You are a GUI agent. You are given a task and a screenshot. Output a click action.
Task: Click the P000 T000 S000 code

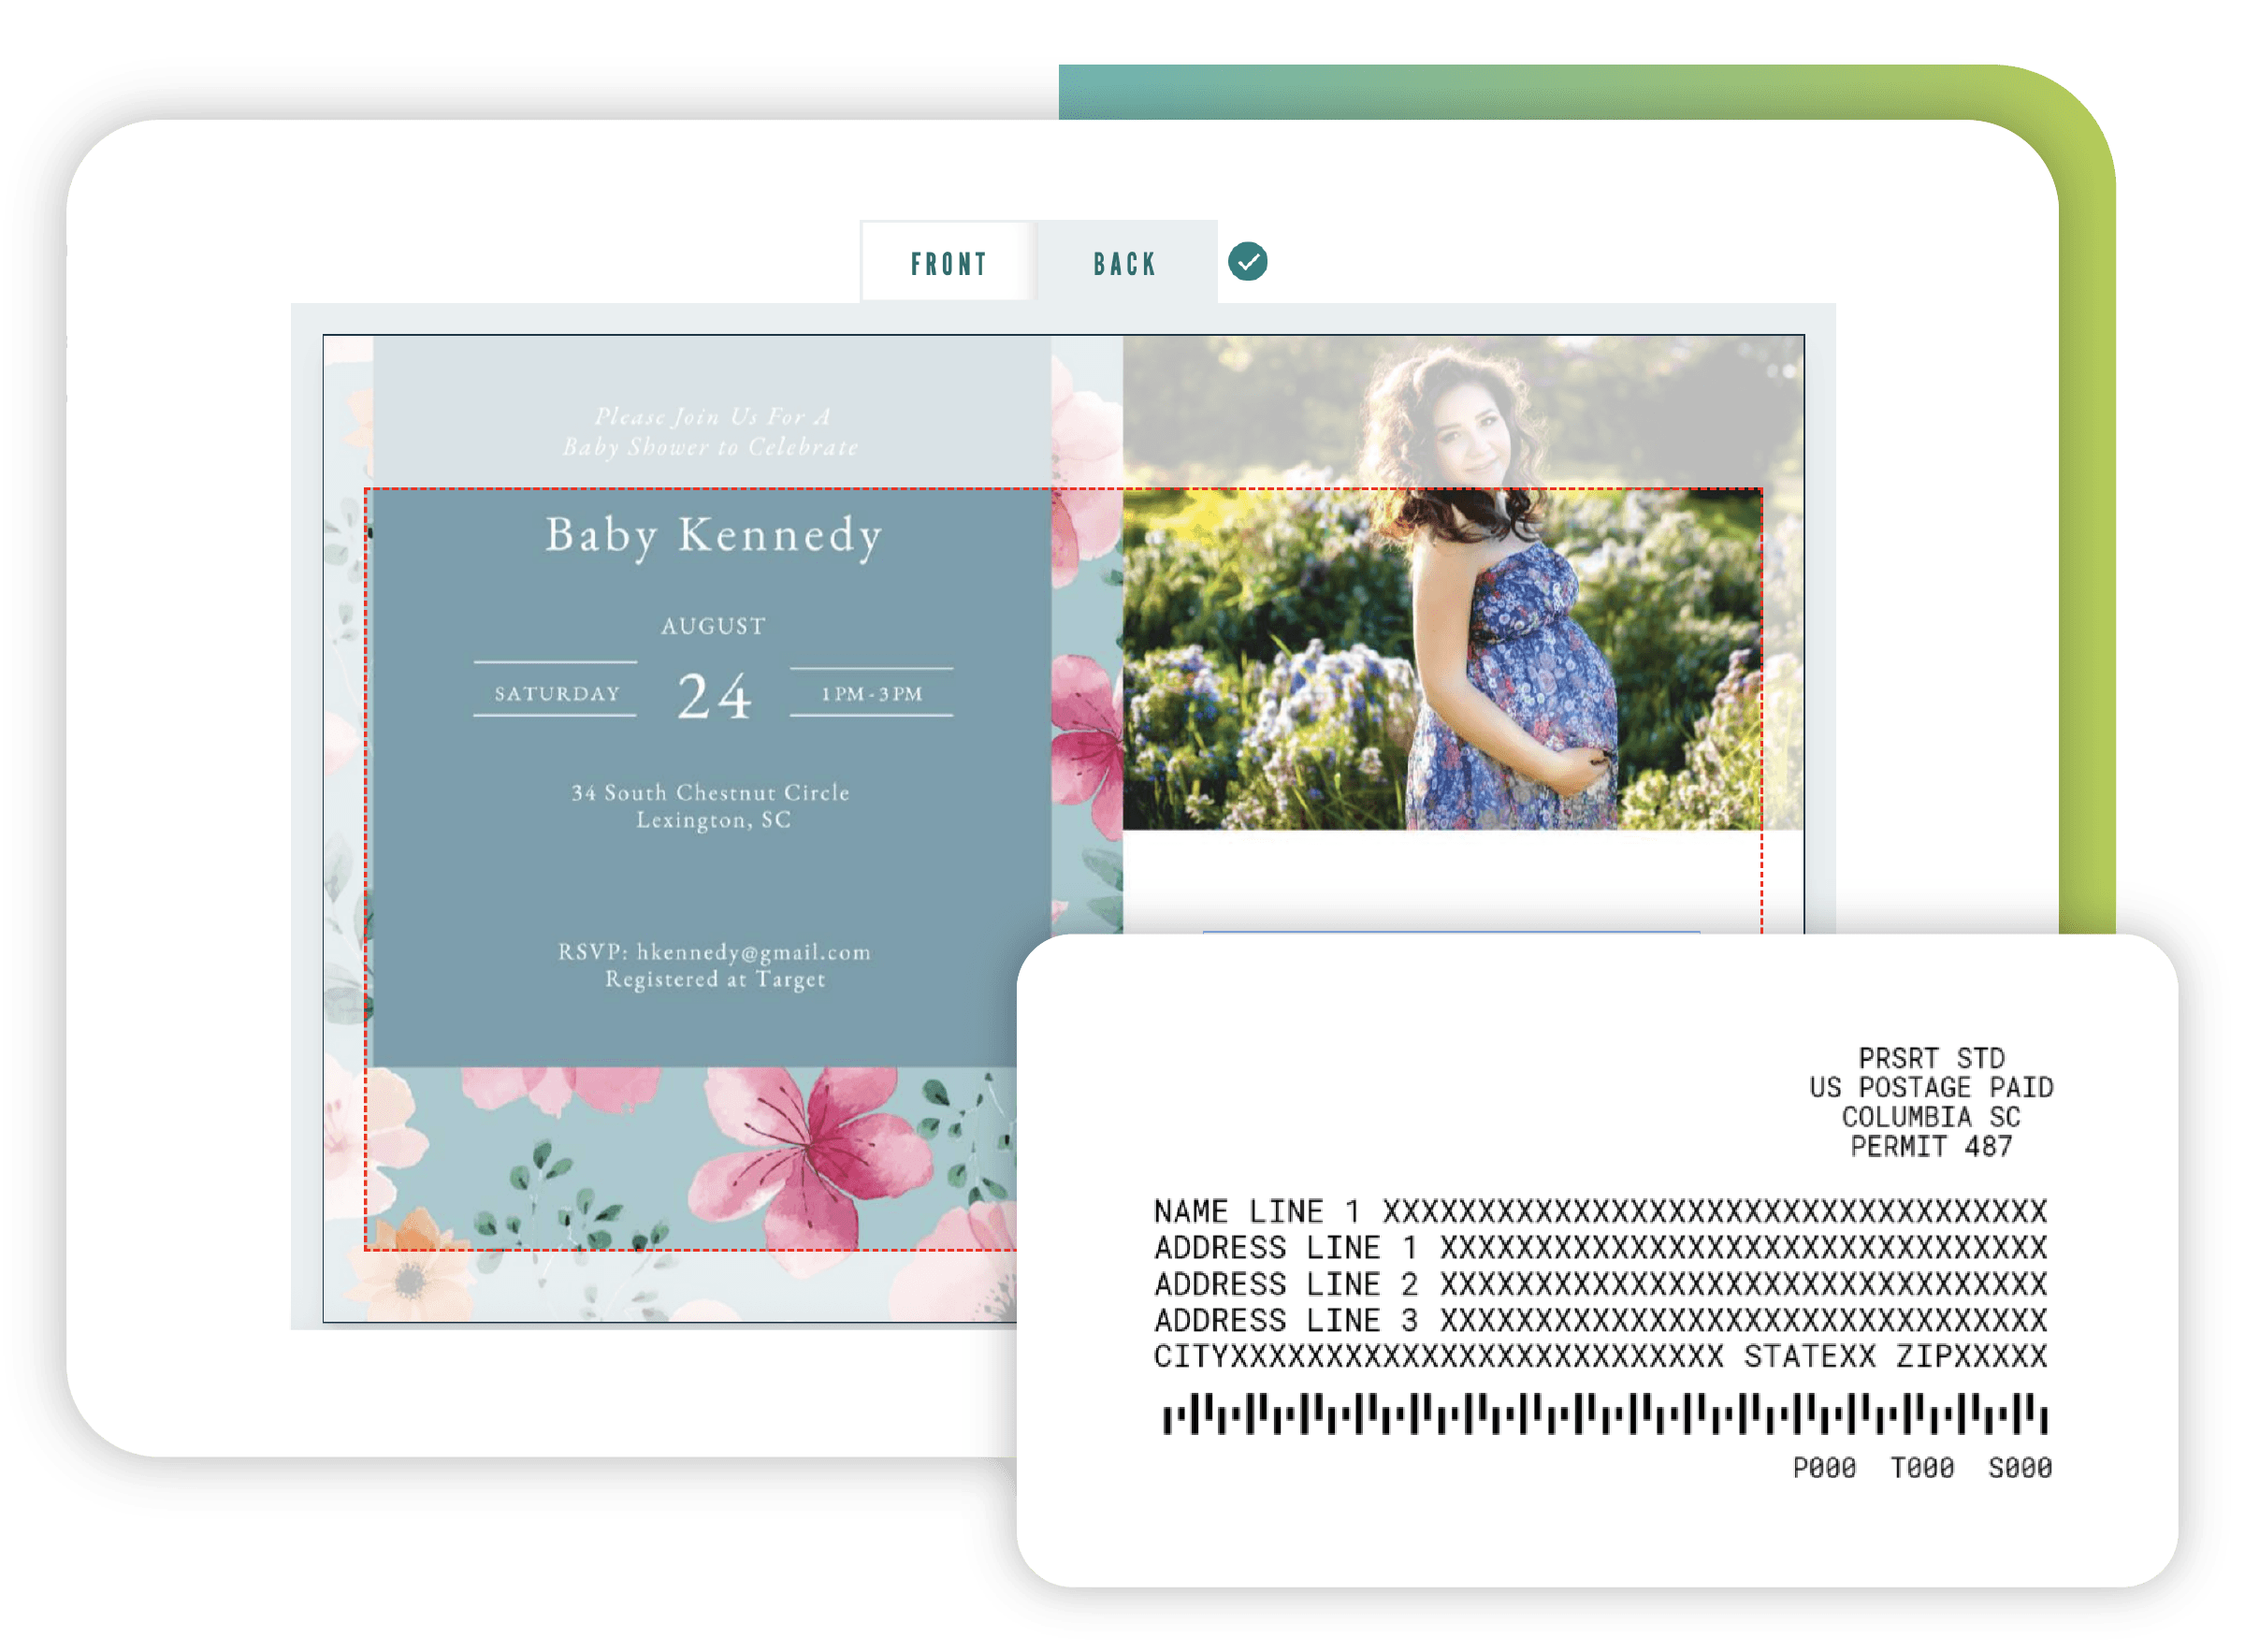pyautogui.click(x=1921, y=1468)
